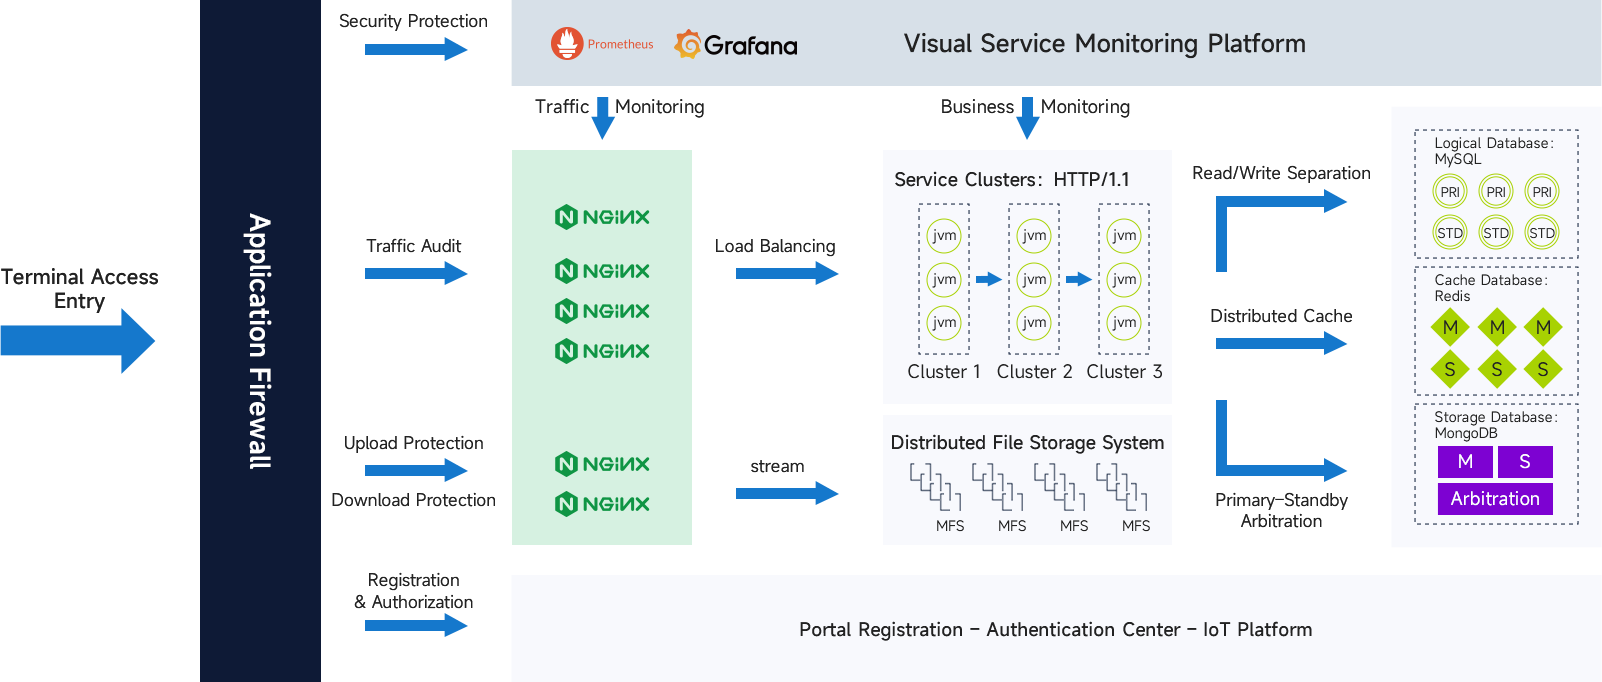Select the bottom jvm circle in Cluster 3
The height and width of the screenshot is (682, 1602).
tap(1124, 322)
